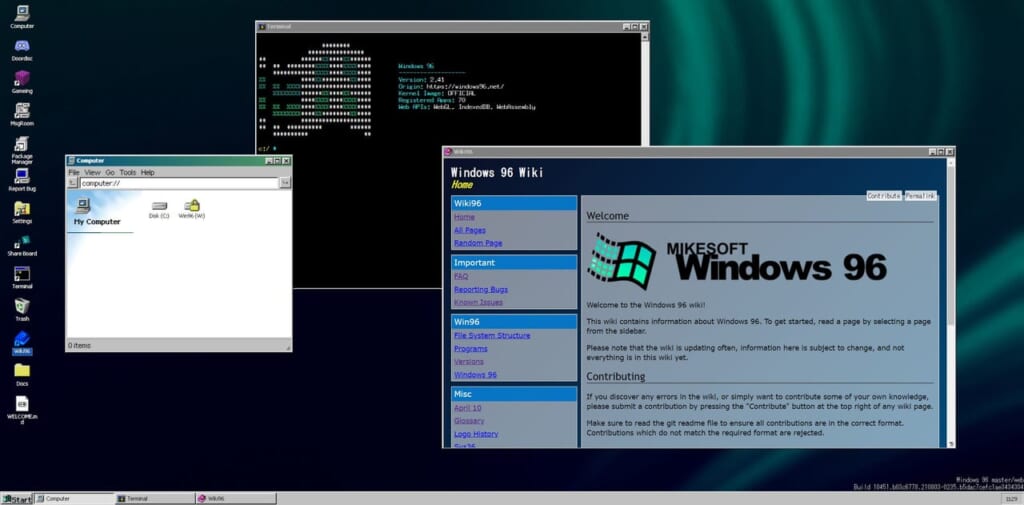
Task: Maximize the Computer window
Action: pos(277,161)
